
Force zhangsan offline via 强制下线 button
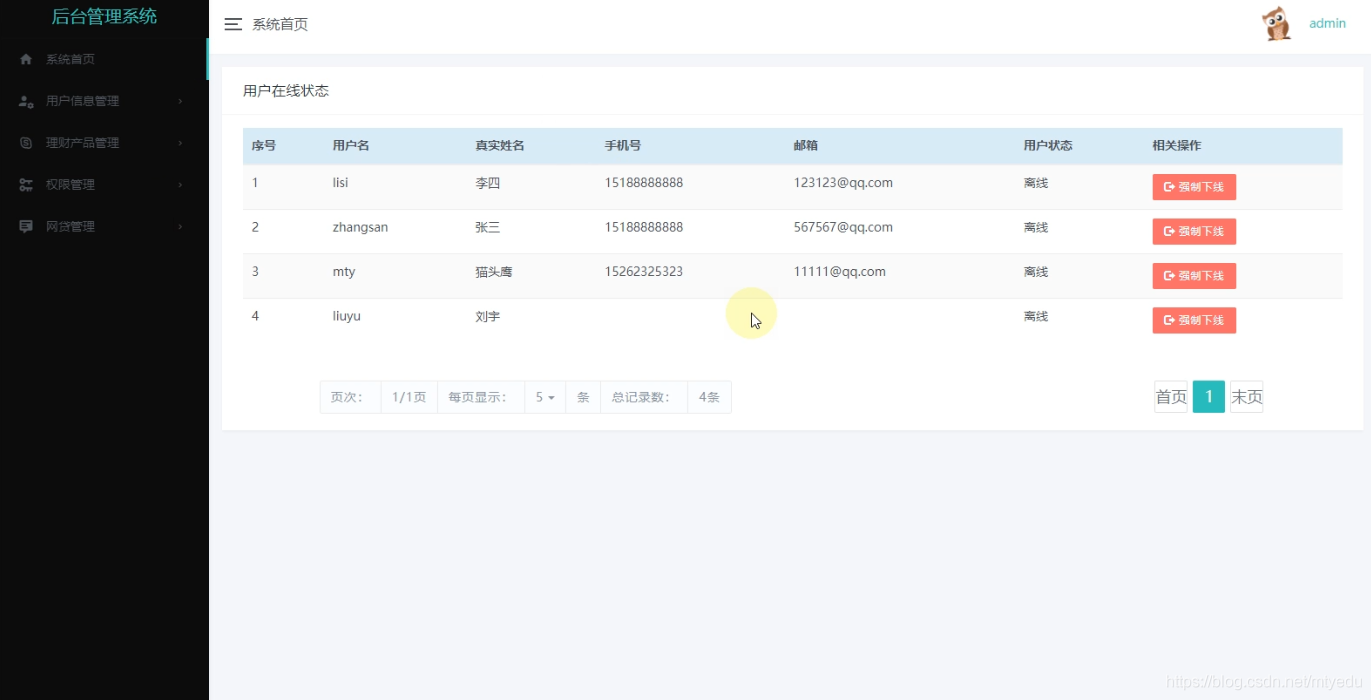tap(1194, 231)
